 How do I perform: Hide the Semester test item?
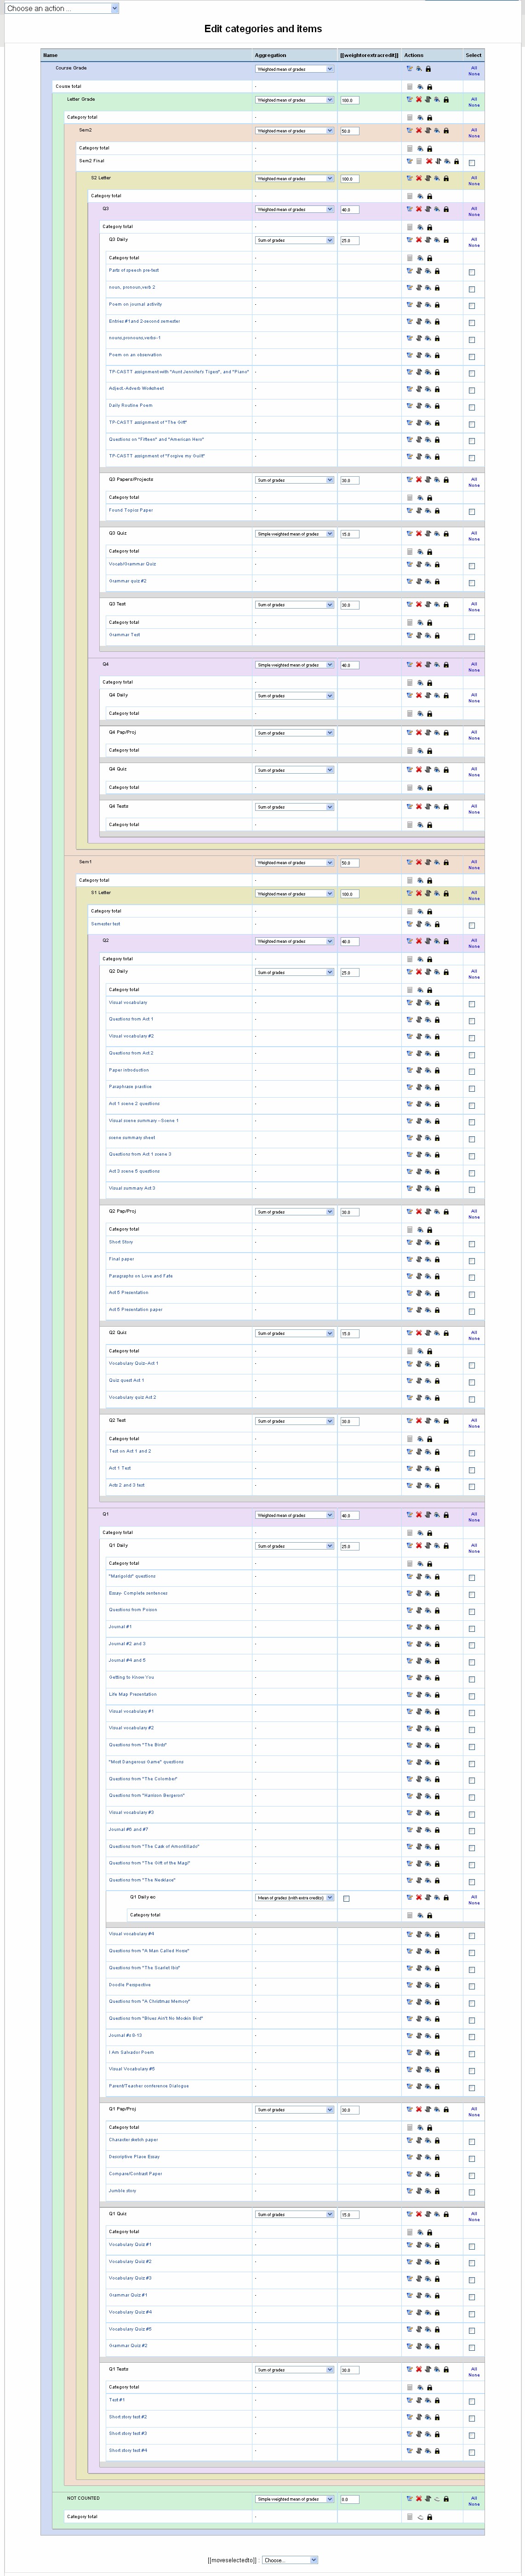click(x=428, y=925)
